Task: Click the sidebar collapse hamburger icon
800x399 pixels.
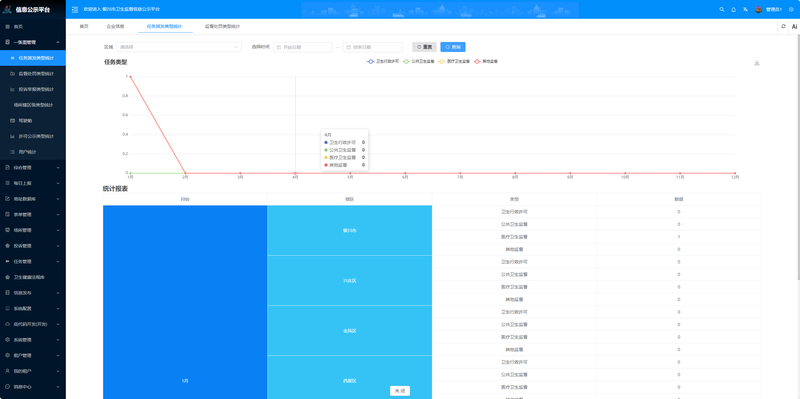Action: pos(75,9)
